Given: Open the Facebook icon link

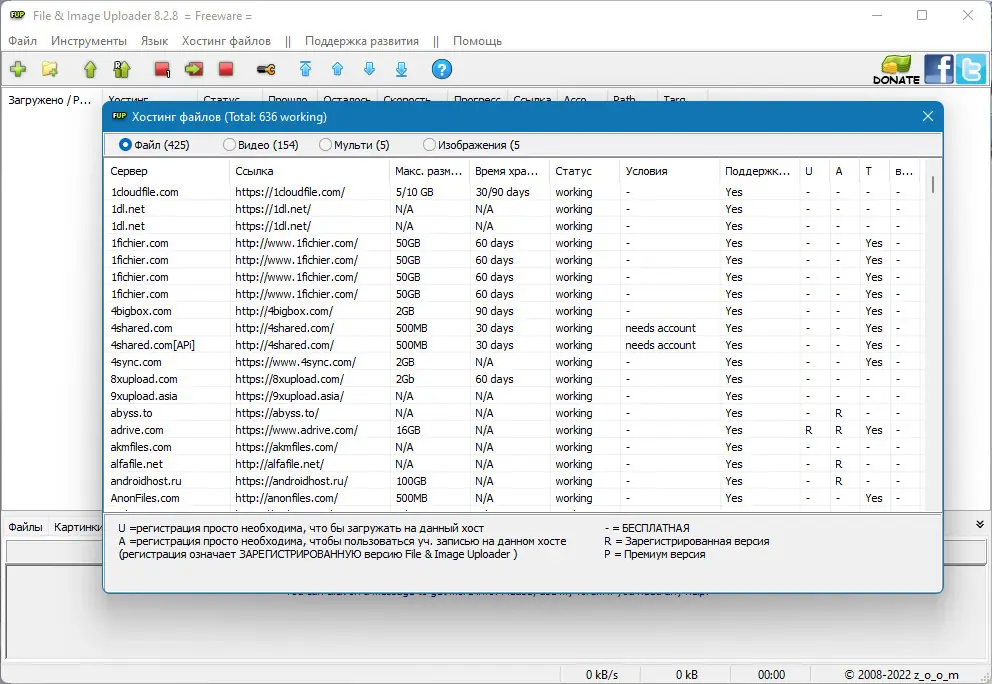Looking at the screenshot, I should click(x=938, y=69).
